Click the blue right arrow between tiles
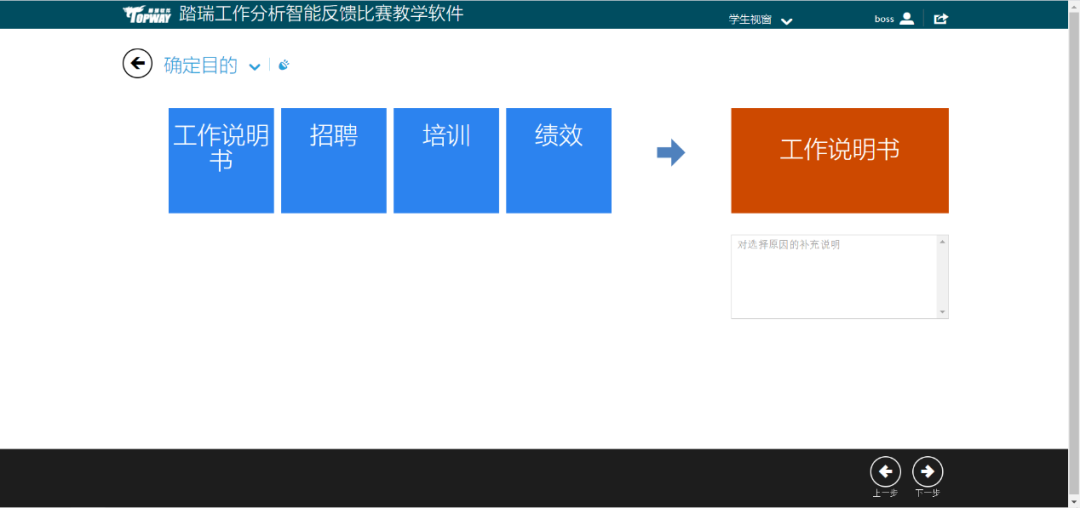The height and width of the screenshot is (508, 1080). pos(671,153)
